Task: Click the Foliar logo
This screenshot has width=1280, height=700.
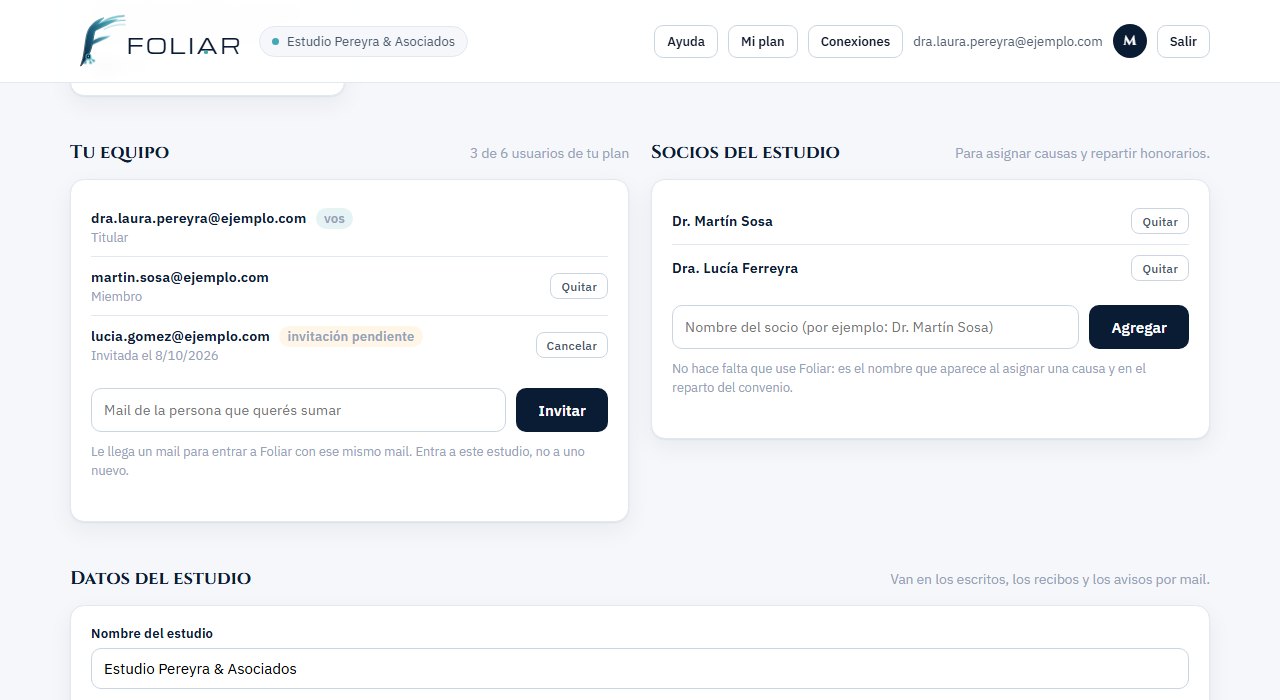Action: [x=159, y=41]
